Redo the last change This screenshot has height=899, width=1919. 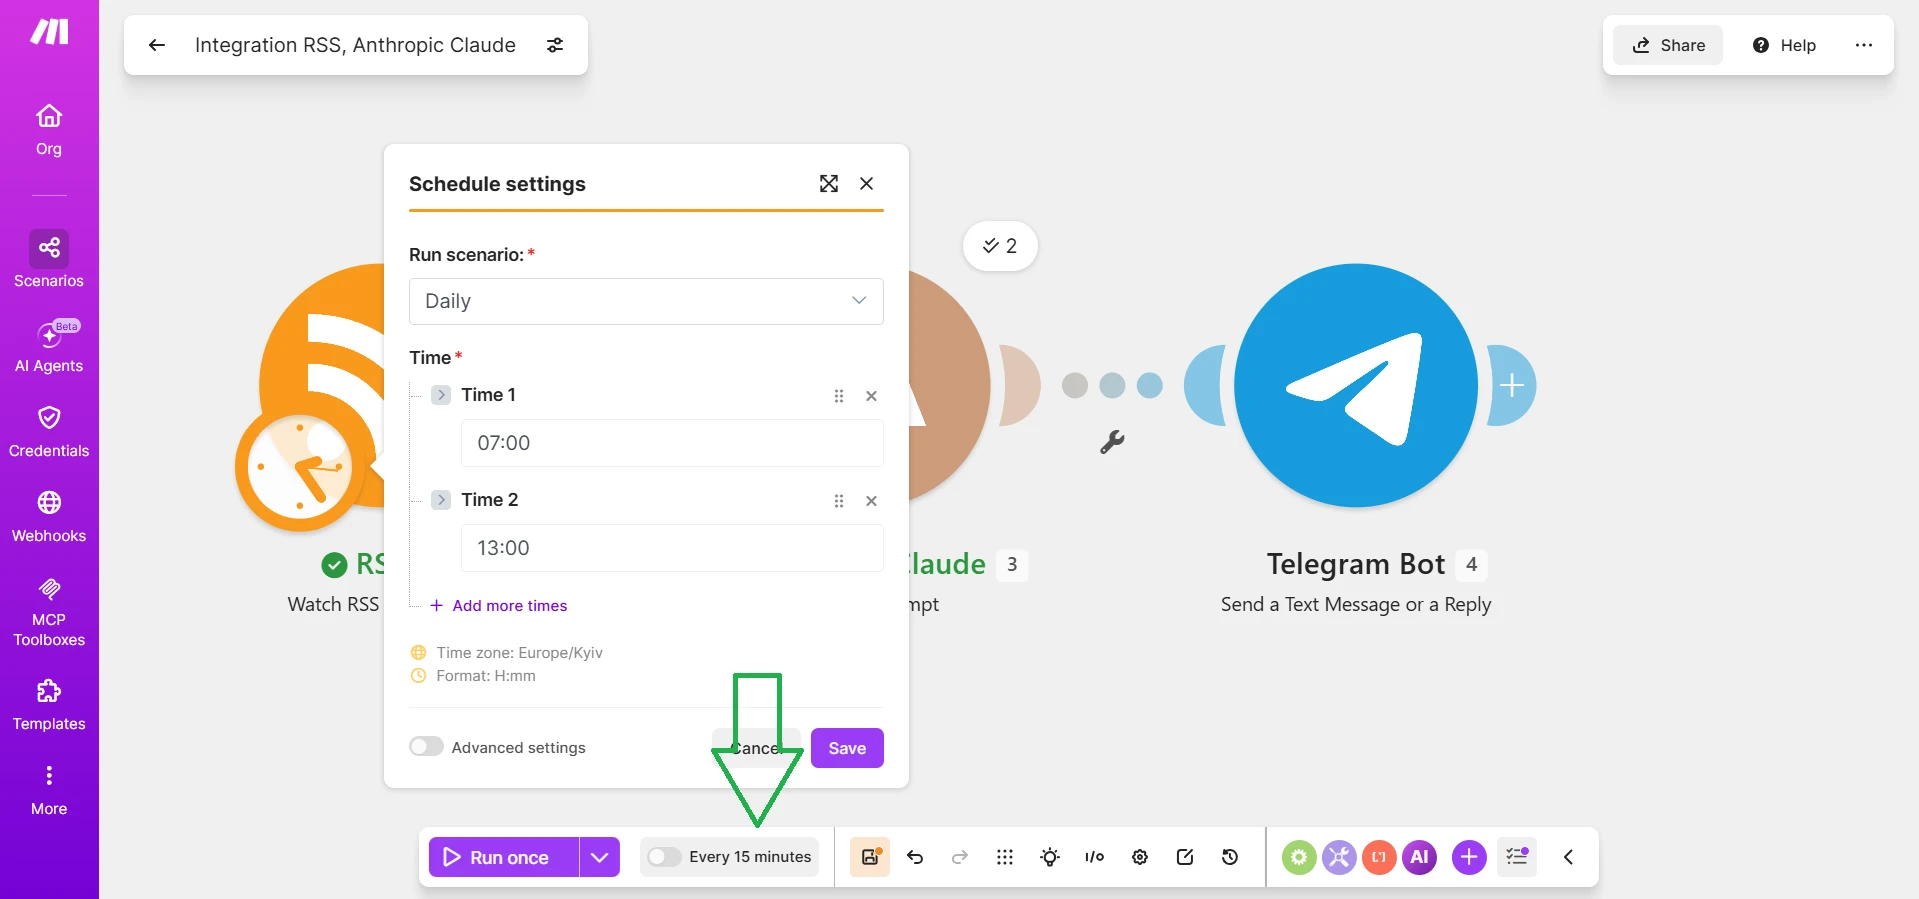[x=960, y=857]
